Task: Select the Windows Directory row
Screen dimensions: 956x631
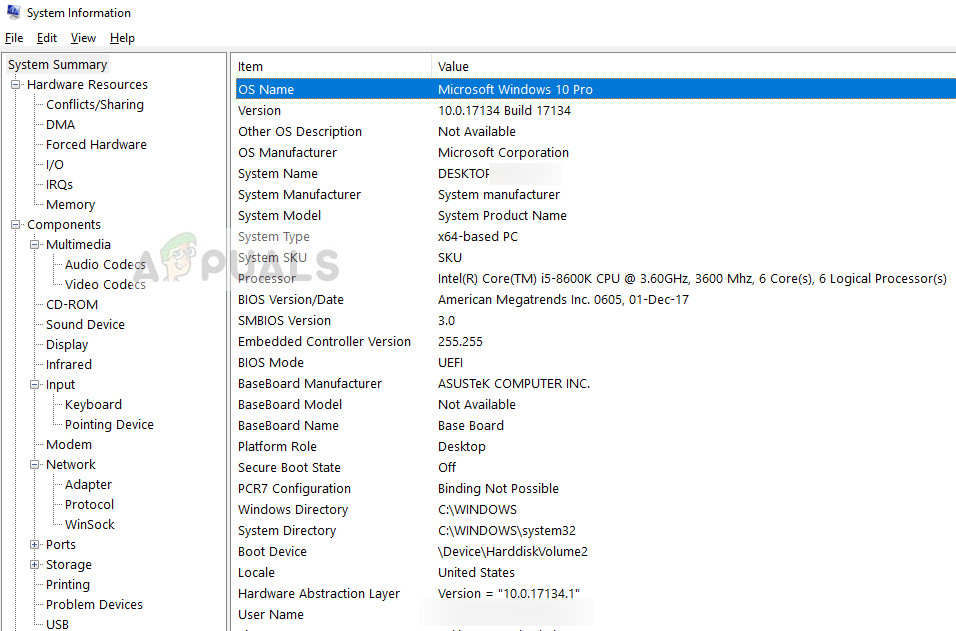Action: click(x=596, y=510)
